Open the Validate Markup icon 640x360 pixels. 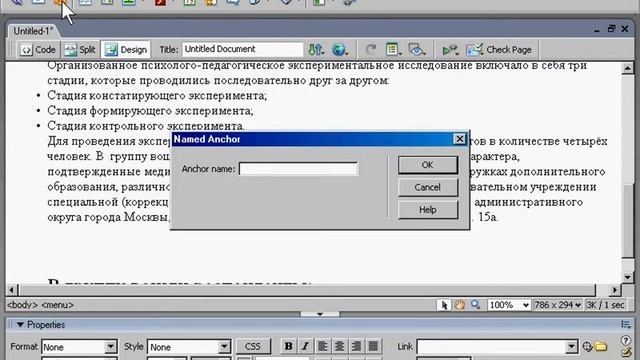[x=450, y=50]
